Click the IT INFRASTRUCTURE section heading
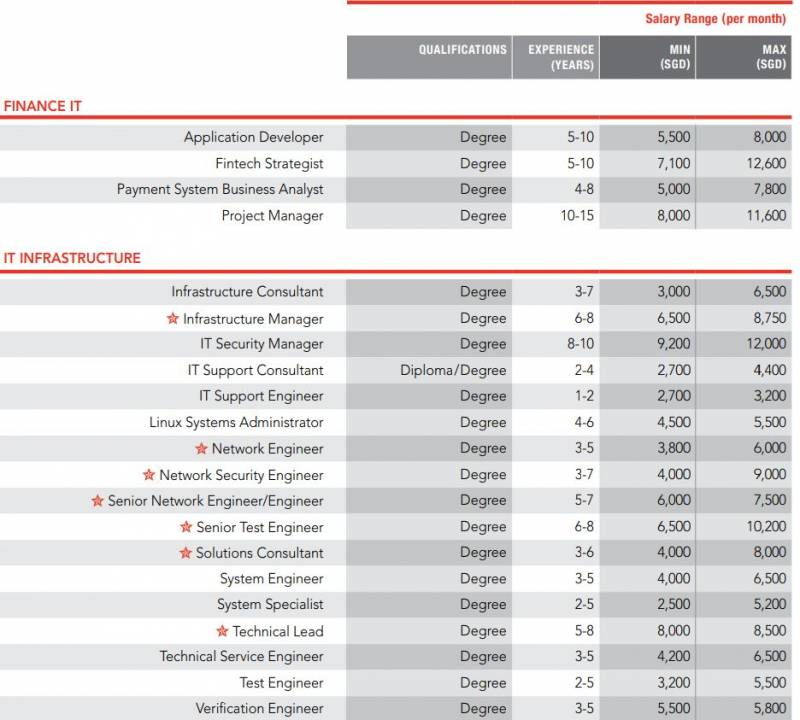The height and width of the screenshot is (720, 800). coord(72,258)
